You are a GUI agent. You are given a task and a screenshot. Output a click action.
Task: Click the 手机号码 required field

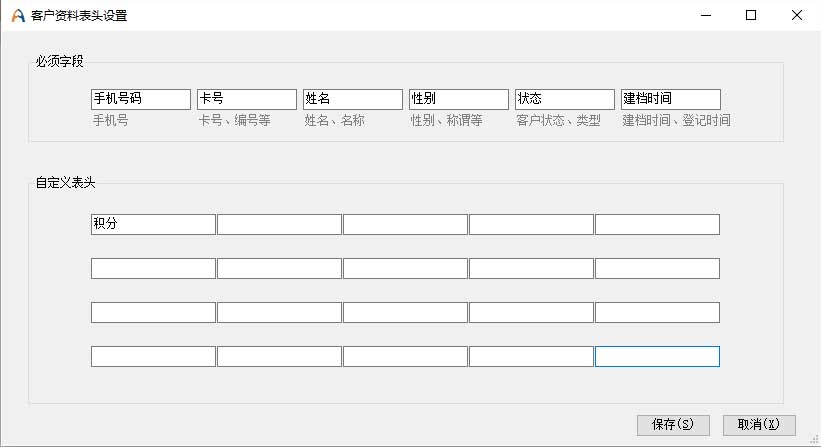(x=140, y=99)
